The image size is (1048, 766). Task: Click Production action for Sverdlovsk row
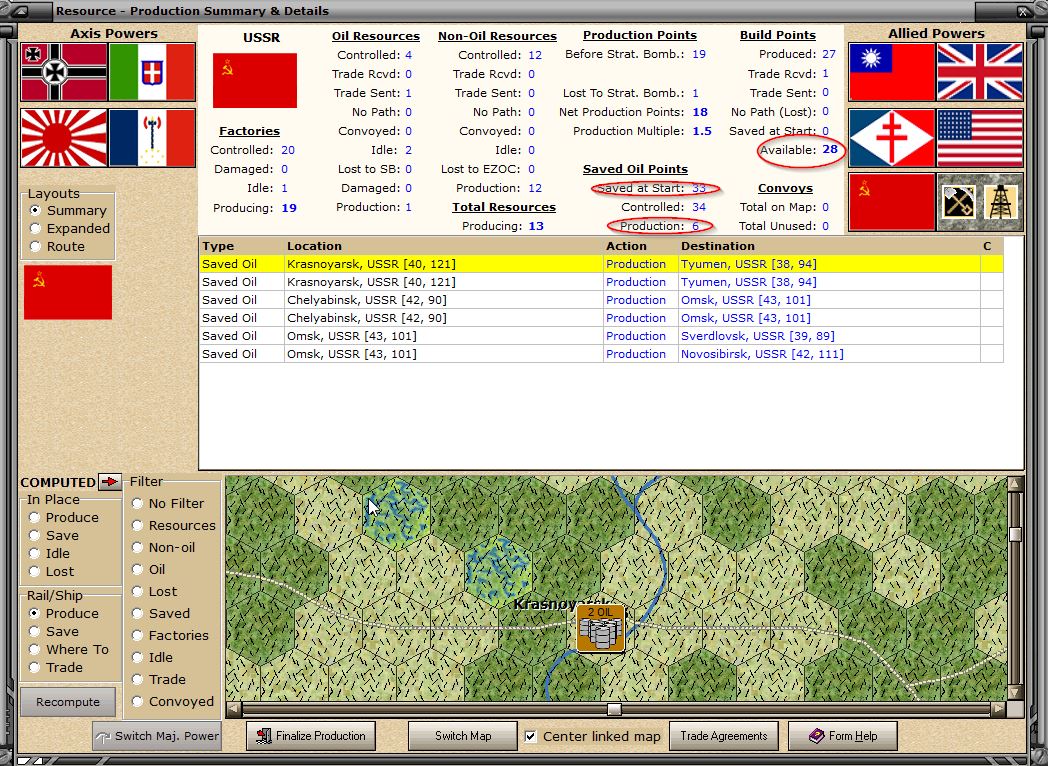tap(636, 336)
